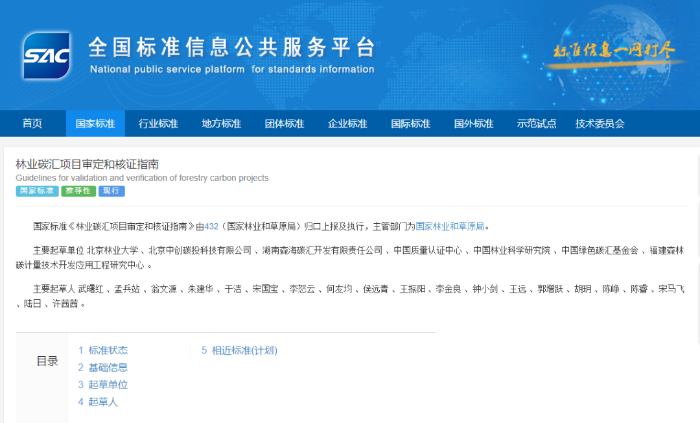Select the 示范试点 menu item
700x423 pixels.
point(536,124)
